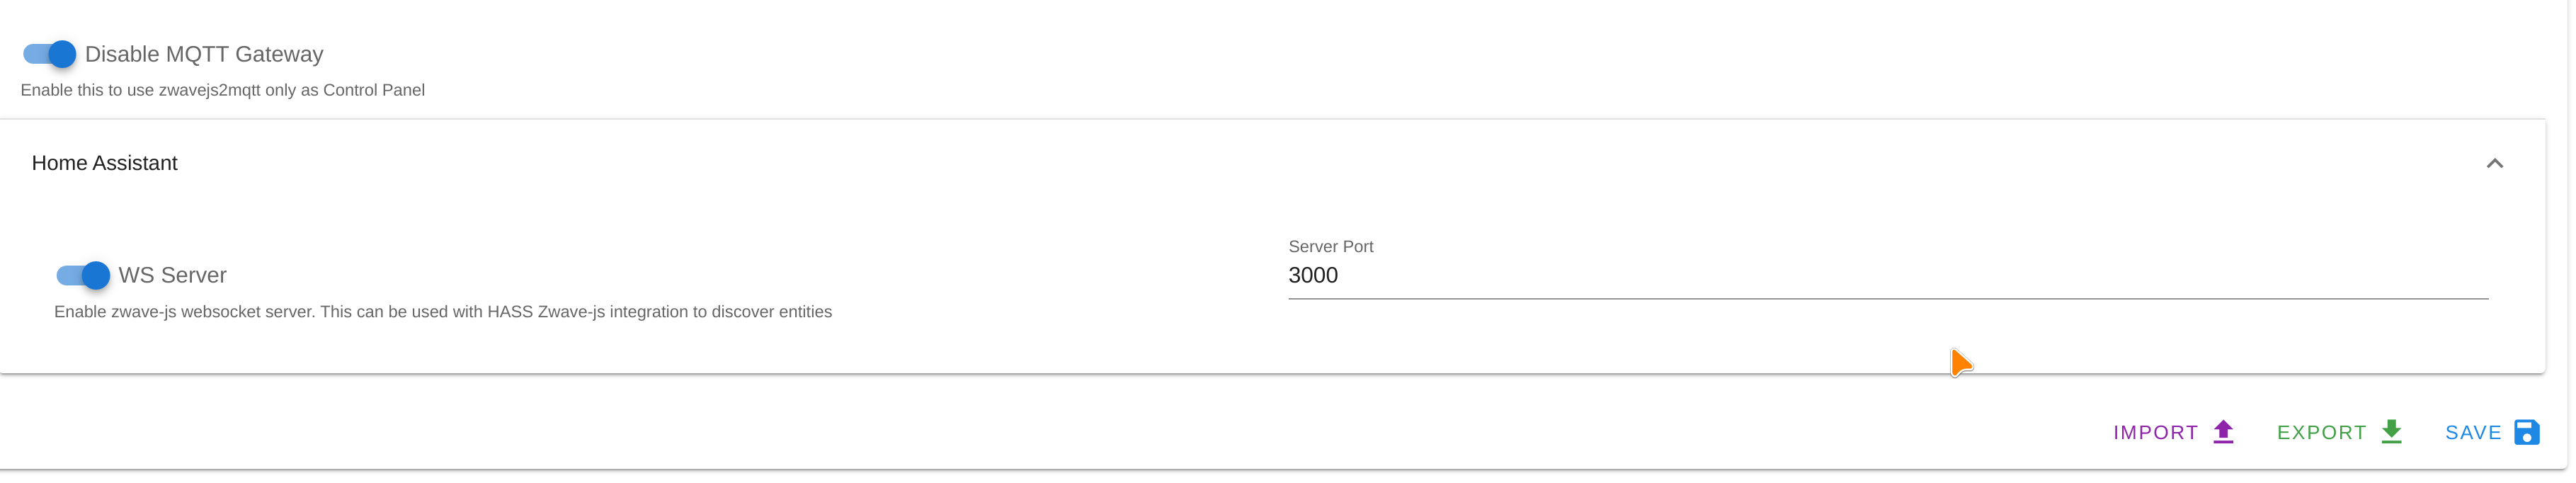Screen dimensions: 2576x483
Task: Toggle the WS Server switch
Action: click(83, 275)
